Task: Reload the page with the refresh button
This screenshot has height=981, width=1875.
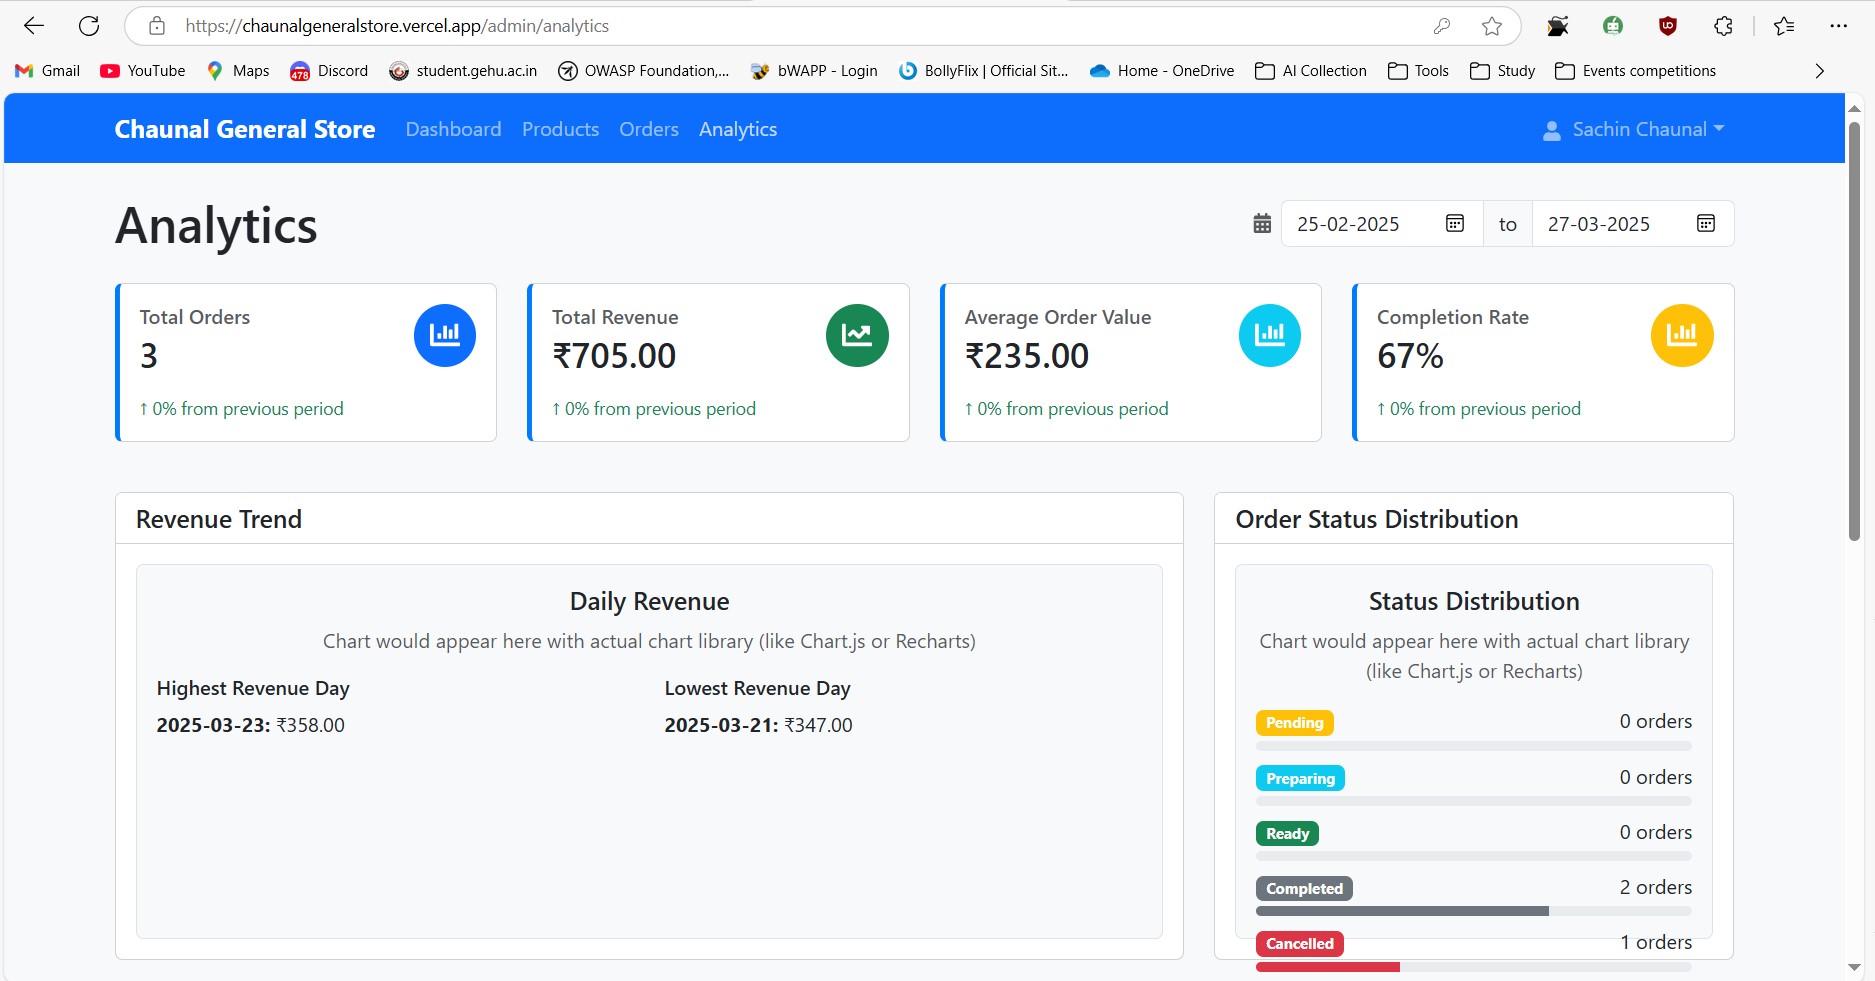Action: click(x=89, y=26)
